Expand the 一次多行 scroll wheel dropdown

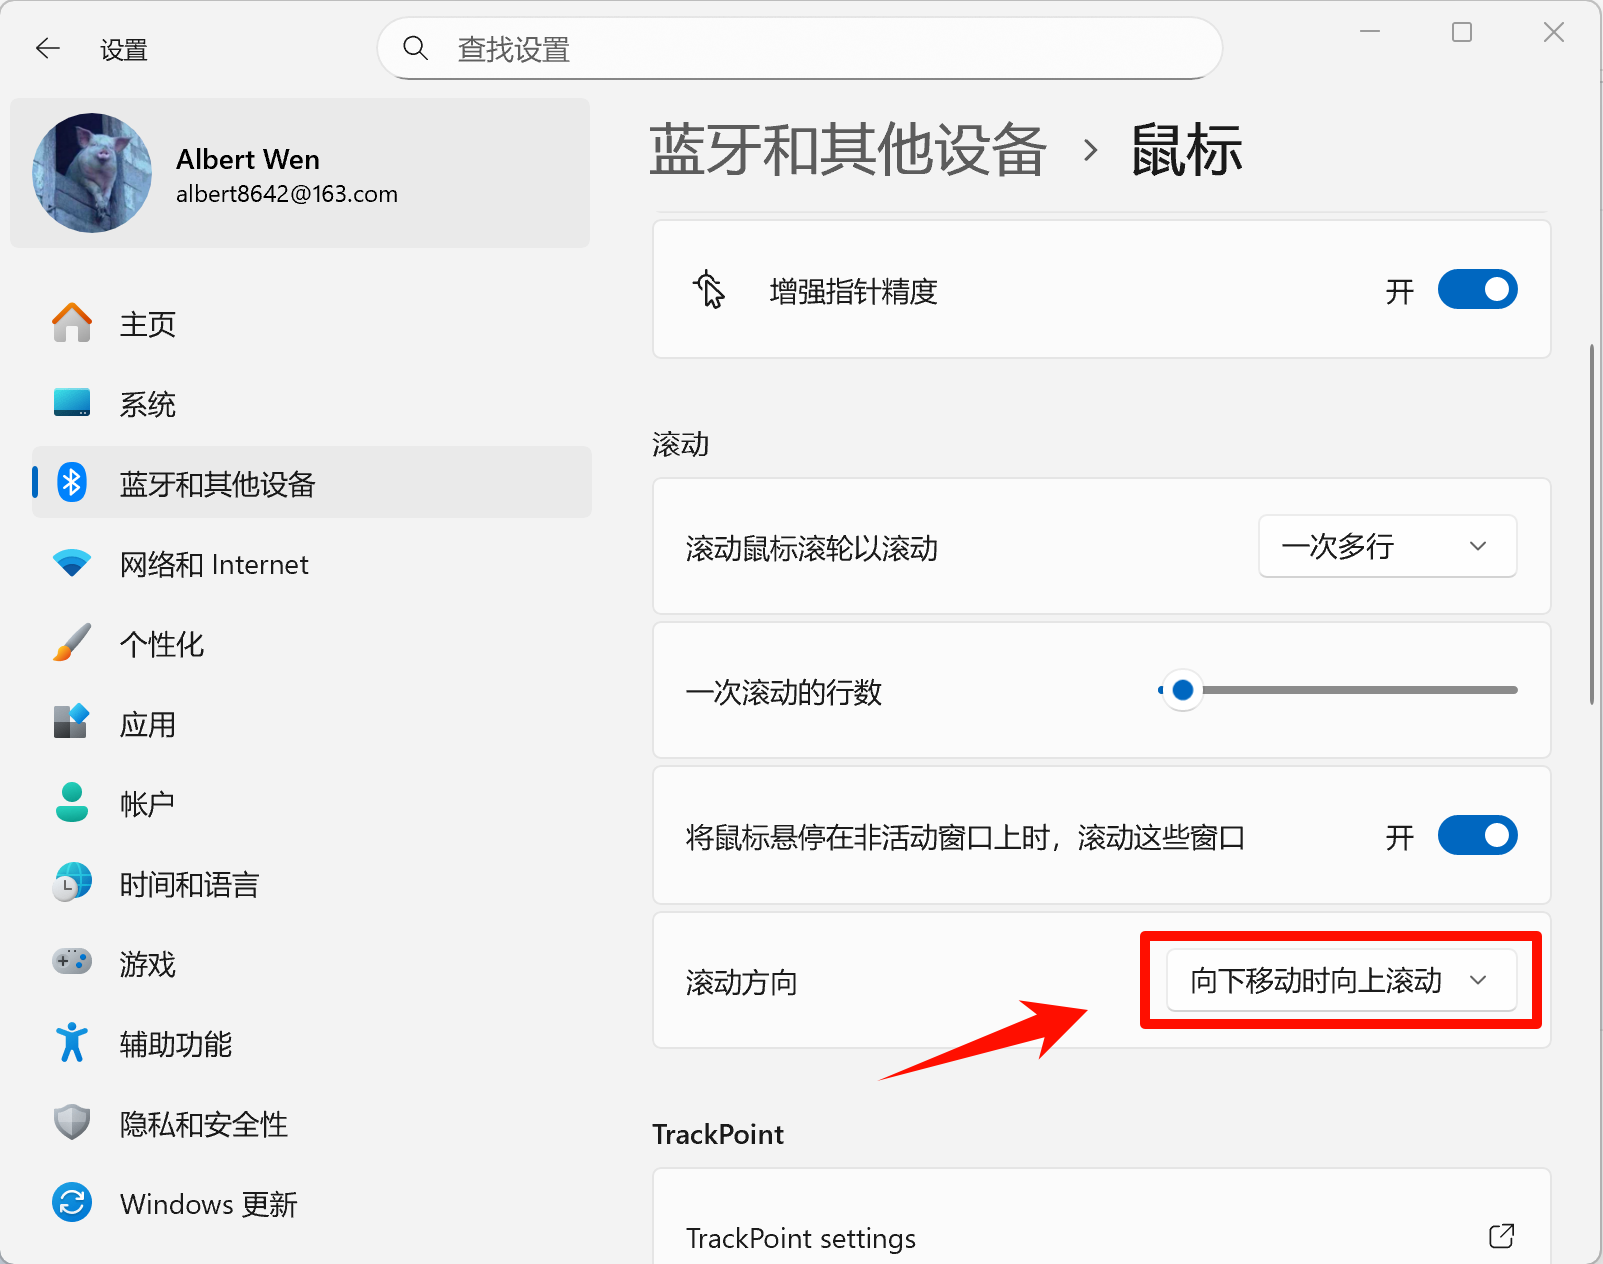(x=1387, y=547)
